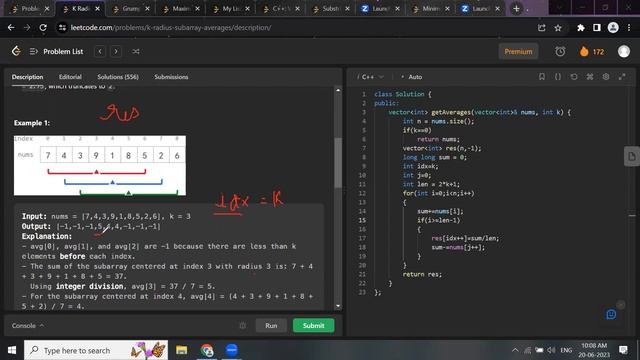
Task: Open the Zoom app in taskbar
Action: pos(231,350)
